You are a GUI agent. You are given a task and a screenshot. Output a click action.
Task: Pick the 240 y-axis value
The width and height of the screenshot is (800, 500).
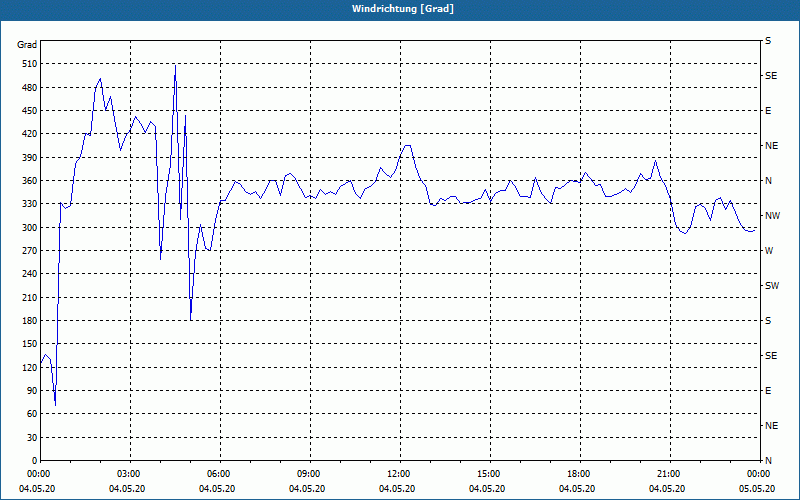(x=29, y=274)
